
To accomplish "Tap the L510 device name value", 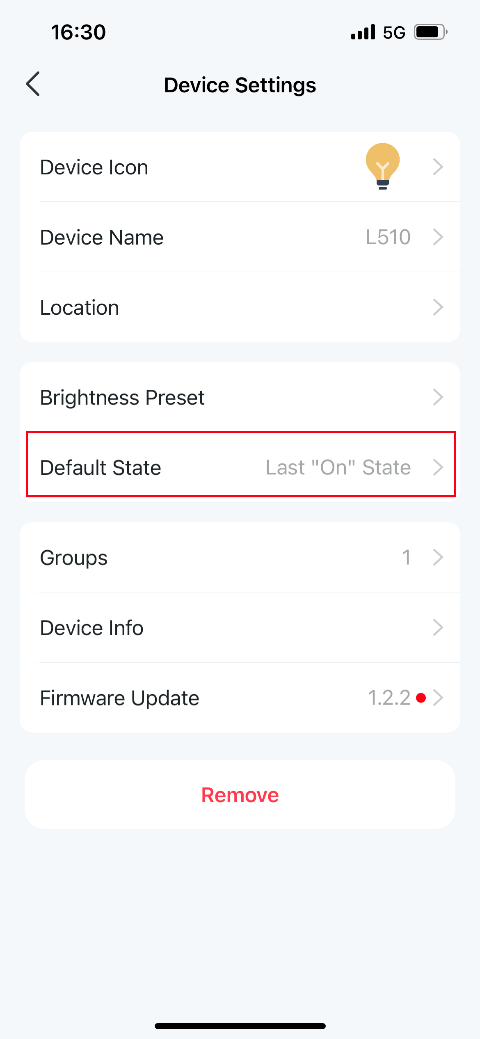I will pos(388,237).
